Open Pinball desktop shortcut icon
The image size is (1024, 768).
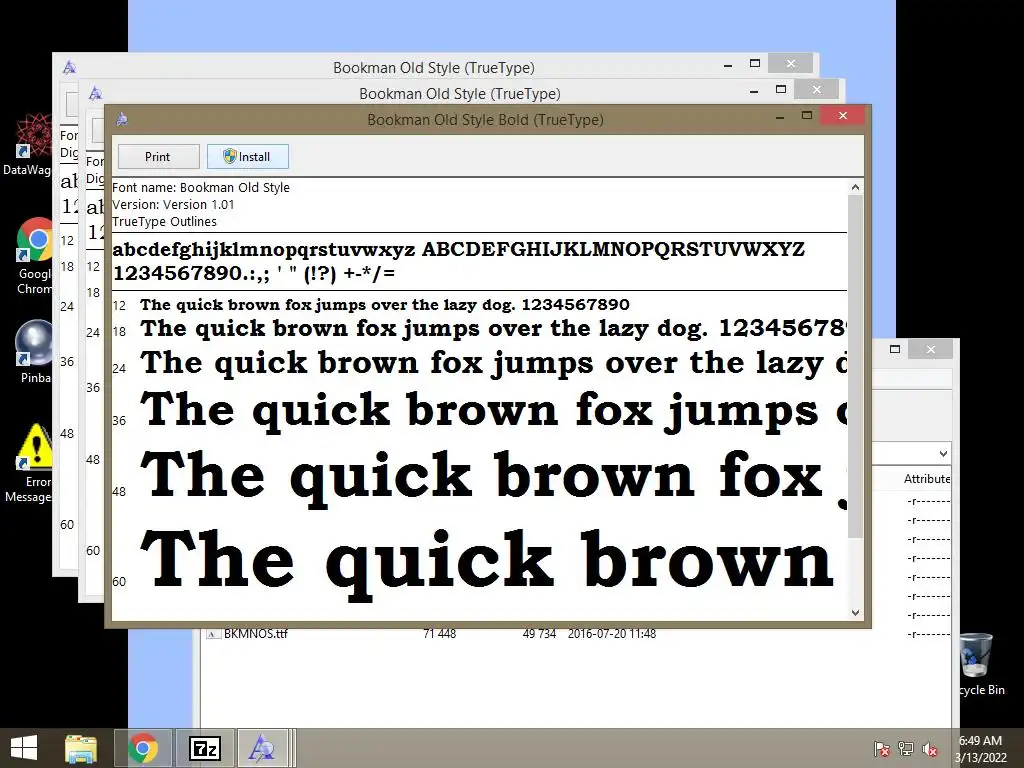point(34,351)
